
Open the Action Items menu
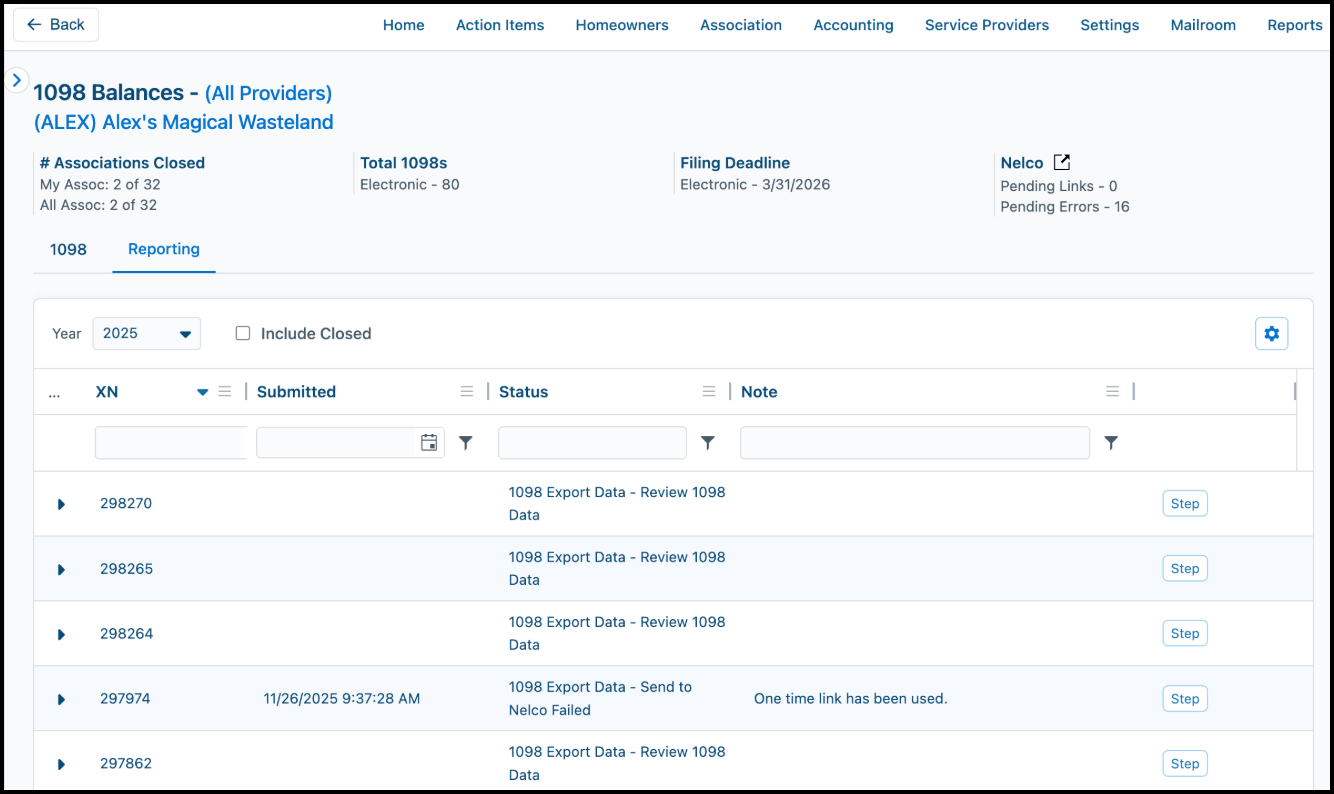[500, 25]
